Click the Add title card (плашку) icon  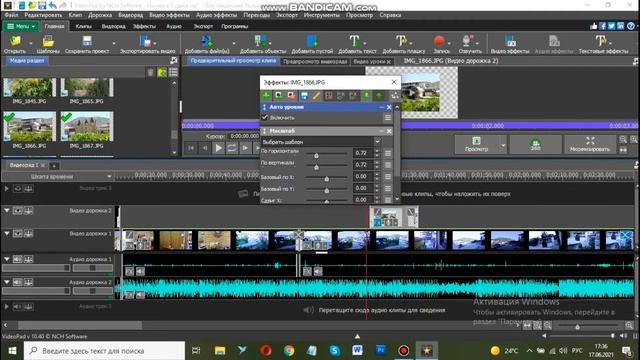point(401,41)
